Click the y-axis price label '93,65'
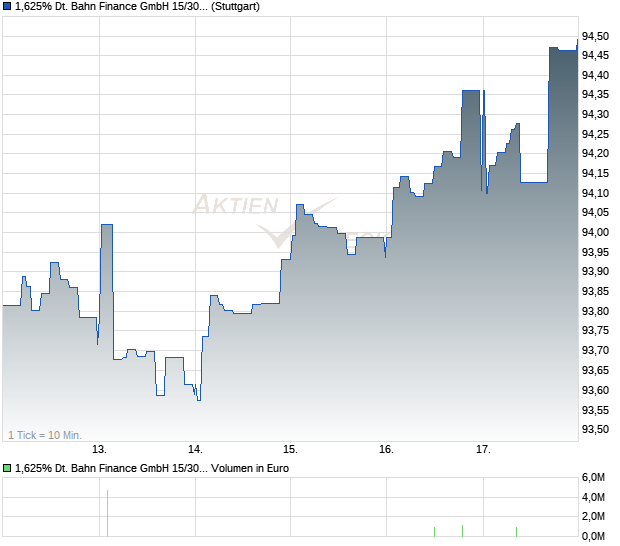Screen dimensions: 620x546 (595, 370)
